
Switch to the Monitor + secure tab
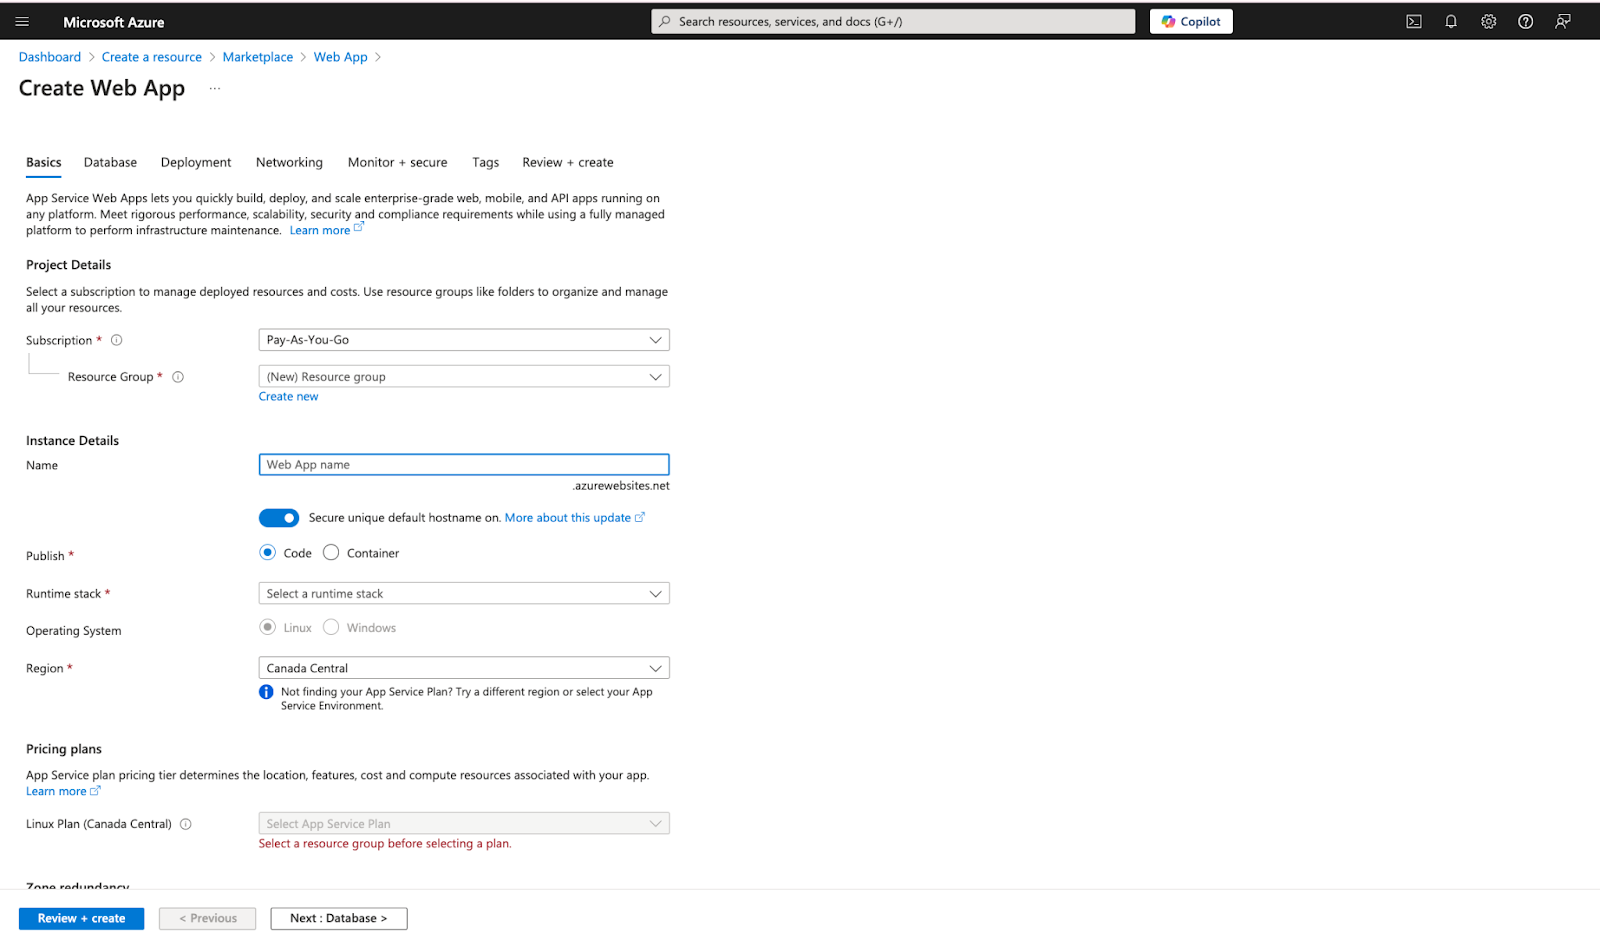397,162
